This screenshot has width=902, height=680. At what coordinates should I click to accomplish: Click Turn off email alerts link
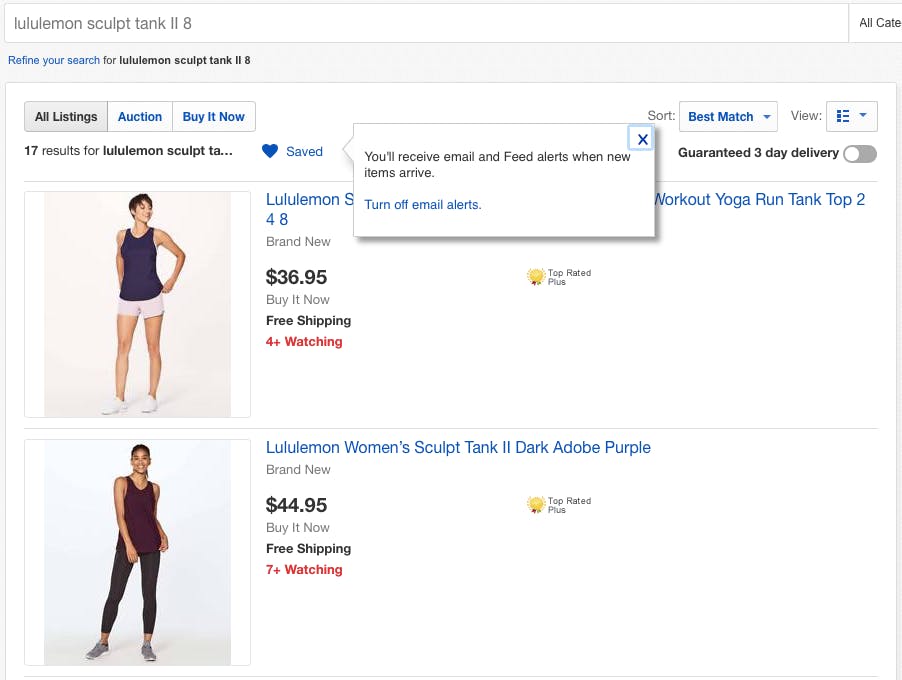coord(423,204)
